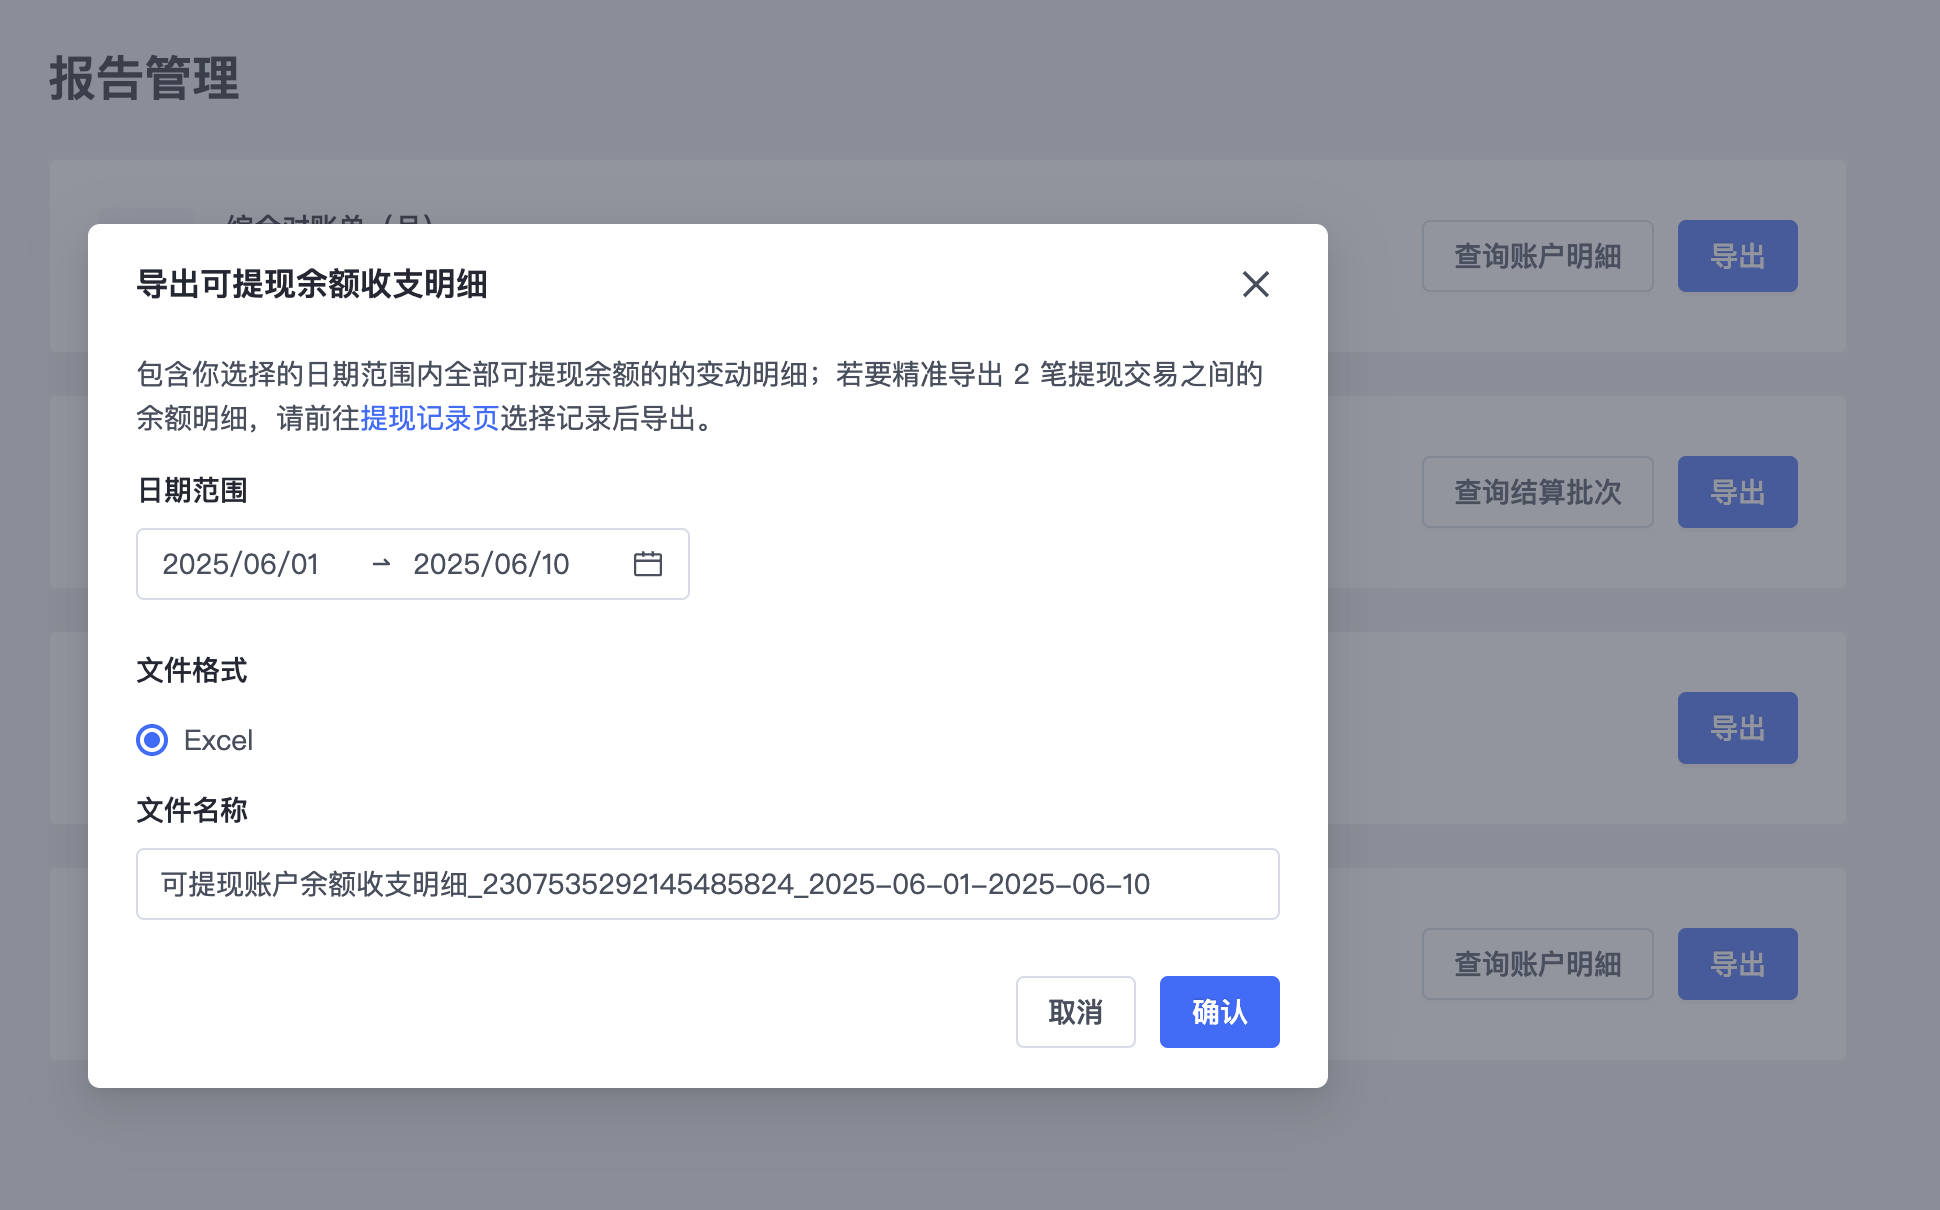
Task: Click 导出 beside 查询结算批次
Action: pyautogui.click(x=1738, y=492)
